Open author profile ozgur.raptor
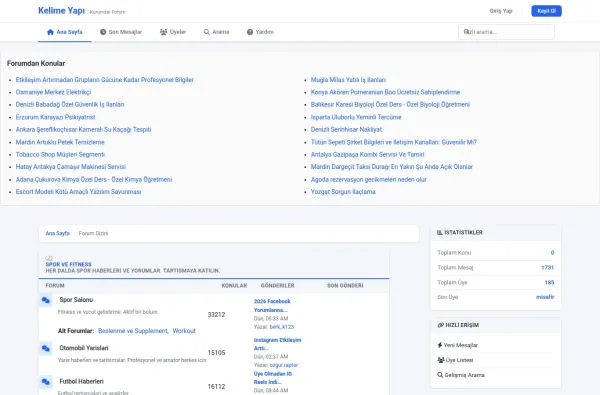 pos(284,365)
